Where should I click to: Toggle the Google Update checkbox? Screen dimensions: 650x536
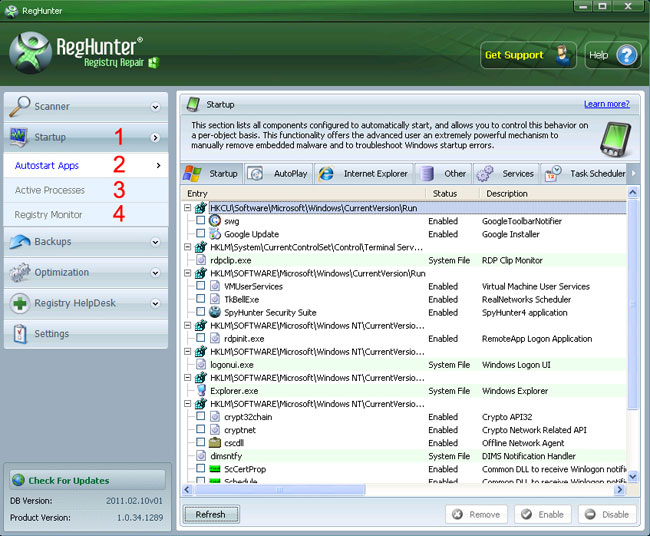coord(201,234)
